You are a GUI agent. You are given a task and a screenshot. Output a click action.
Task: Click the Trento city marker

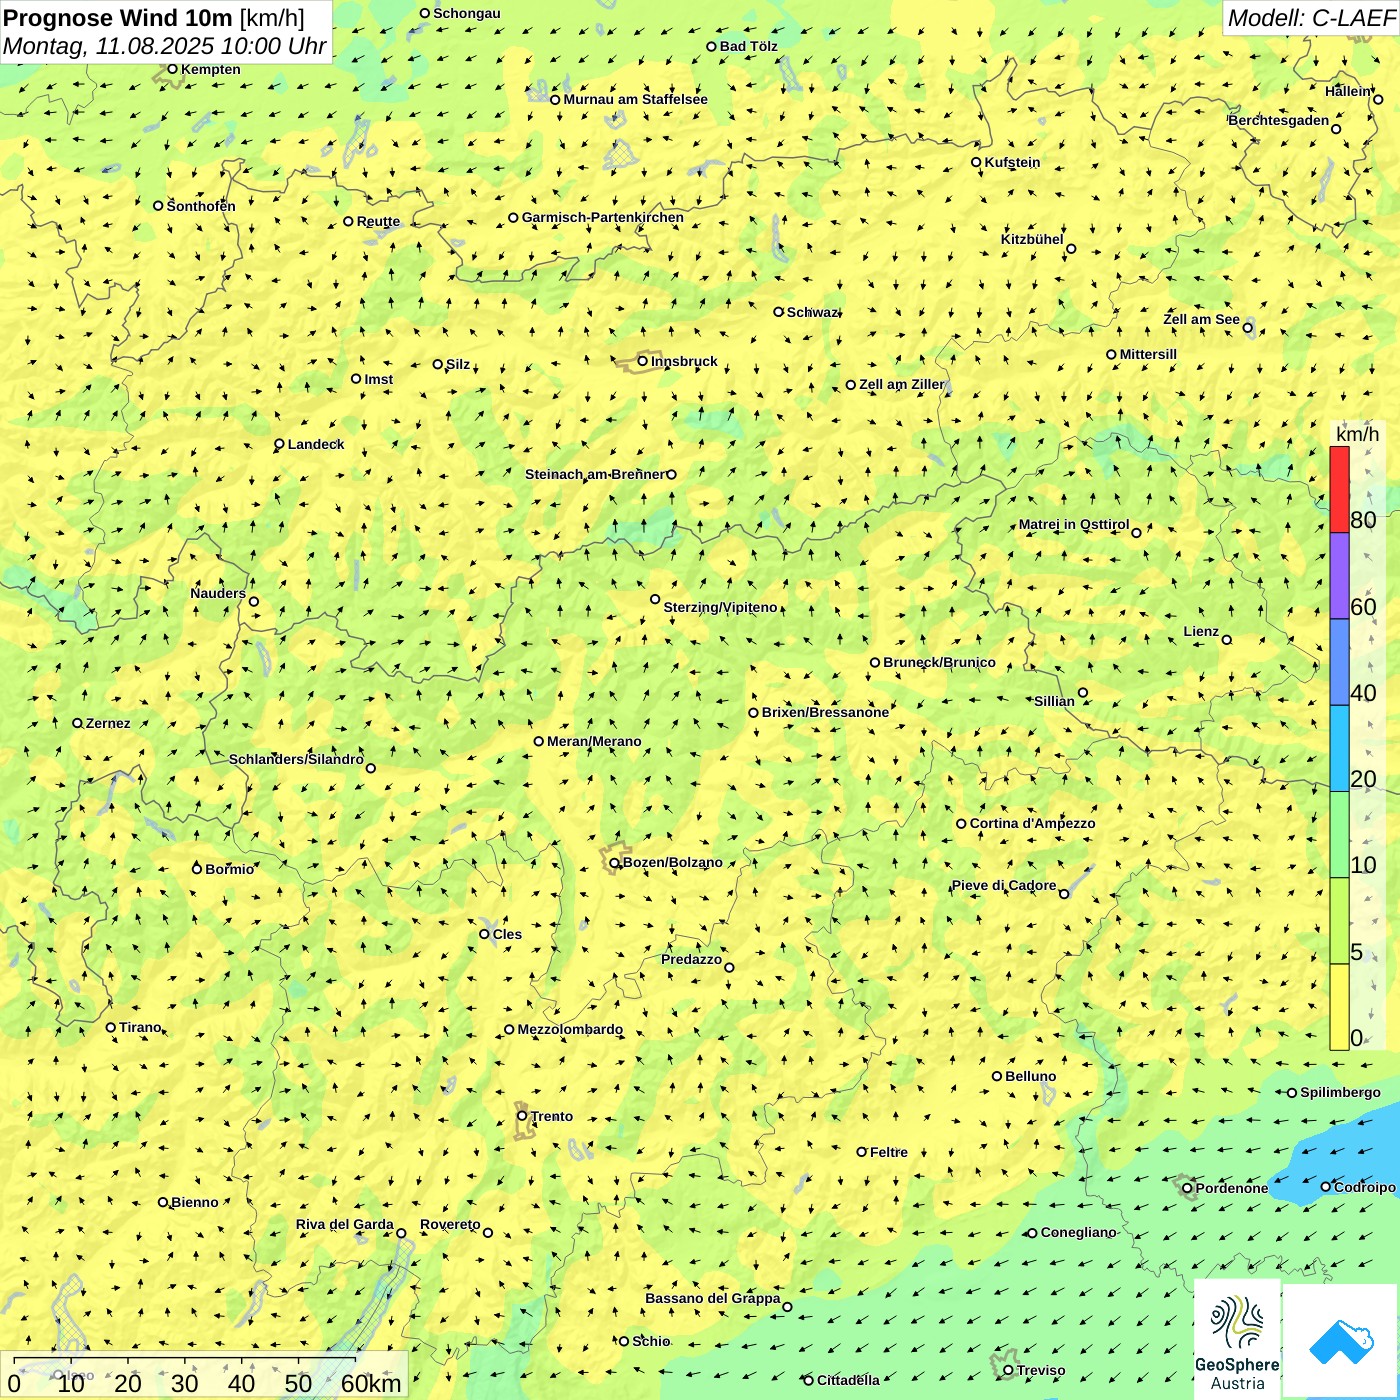tap(522, 1116)
